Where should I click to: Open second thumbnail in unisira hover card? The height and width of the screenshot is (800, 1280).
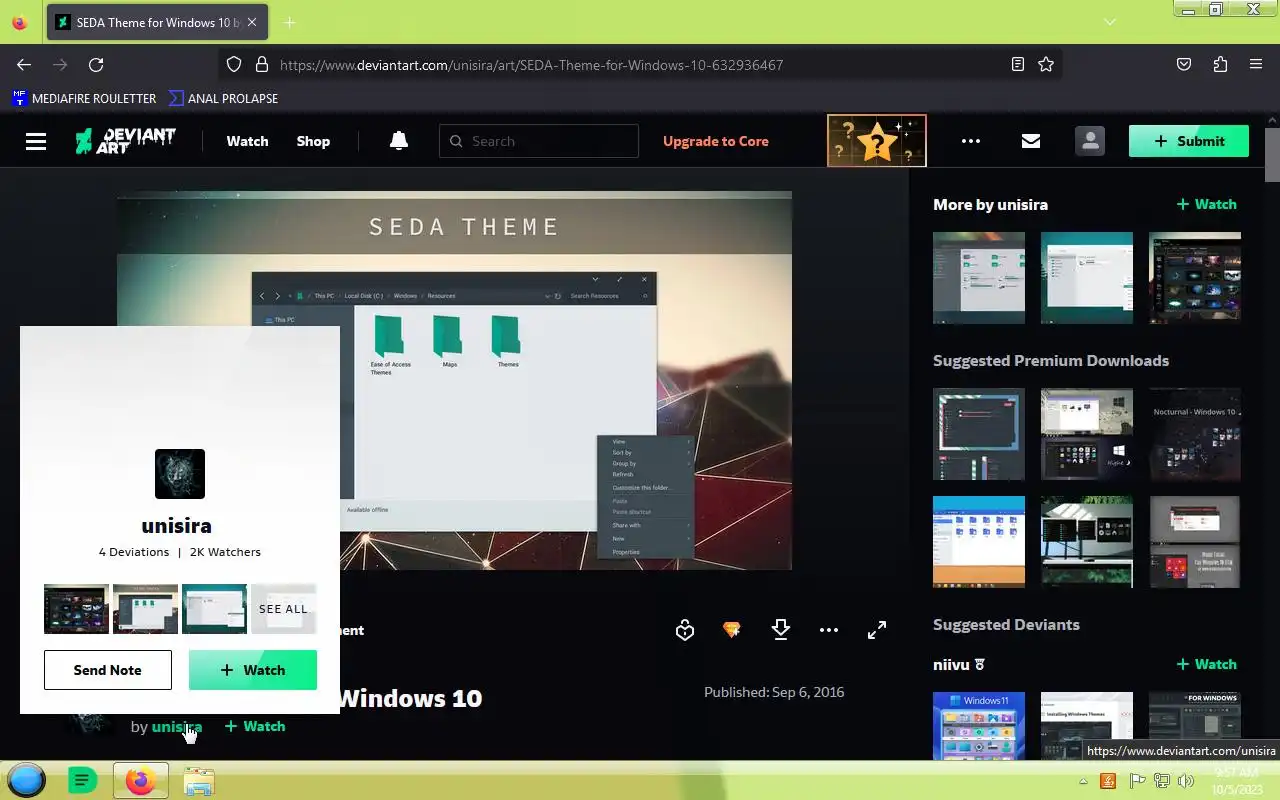click(x=145, y=609)
